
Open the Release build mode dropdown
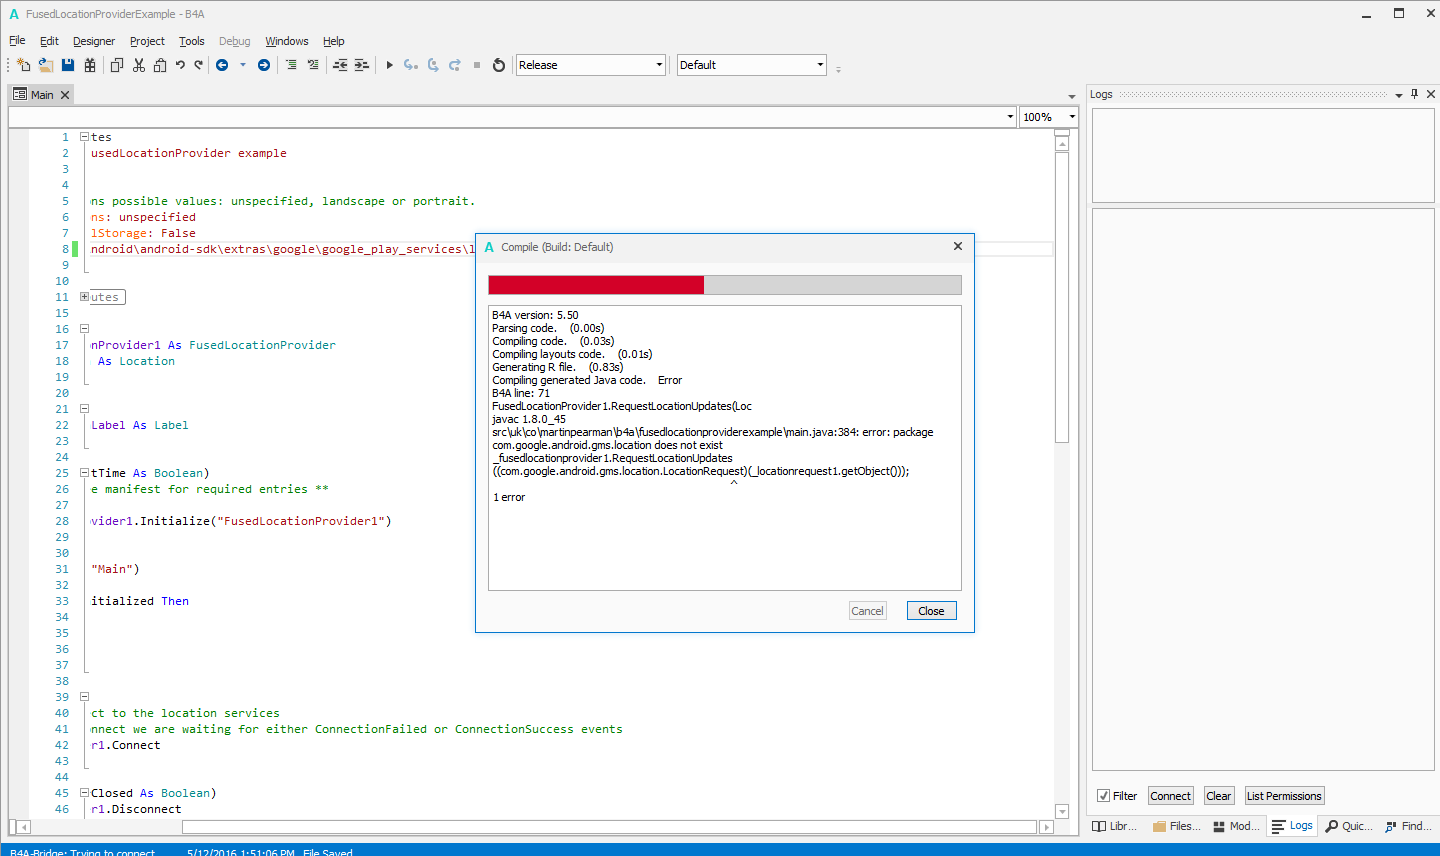click(x=591, y=65)
